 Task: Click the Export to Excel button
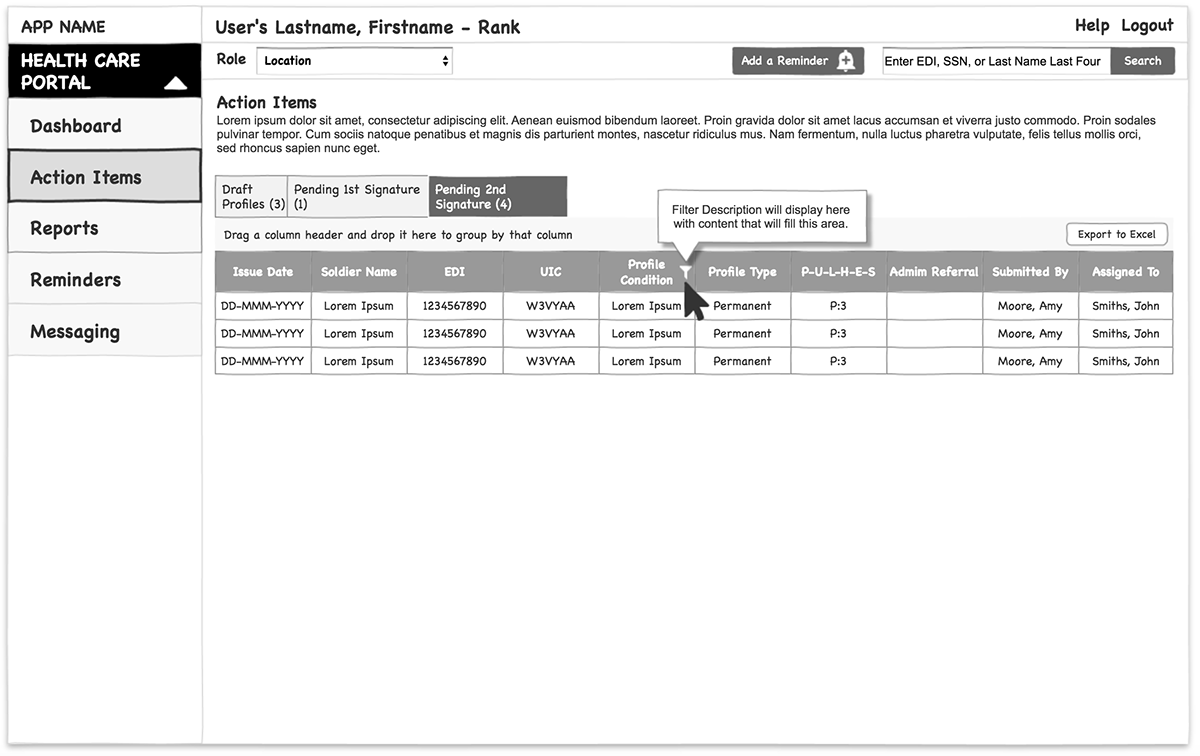pos(1116,234)
